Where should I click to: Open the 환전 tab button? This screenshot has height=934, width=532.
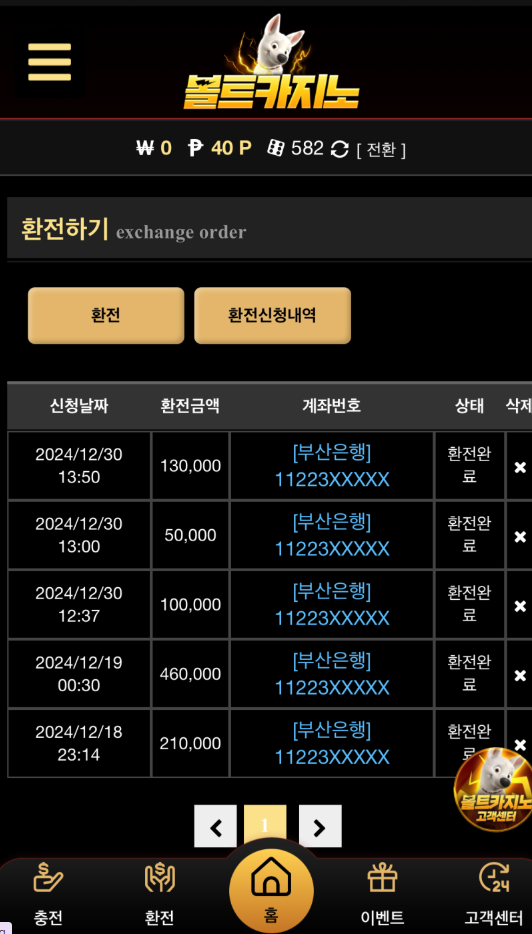[x=106, y=315]
